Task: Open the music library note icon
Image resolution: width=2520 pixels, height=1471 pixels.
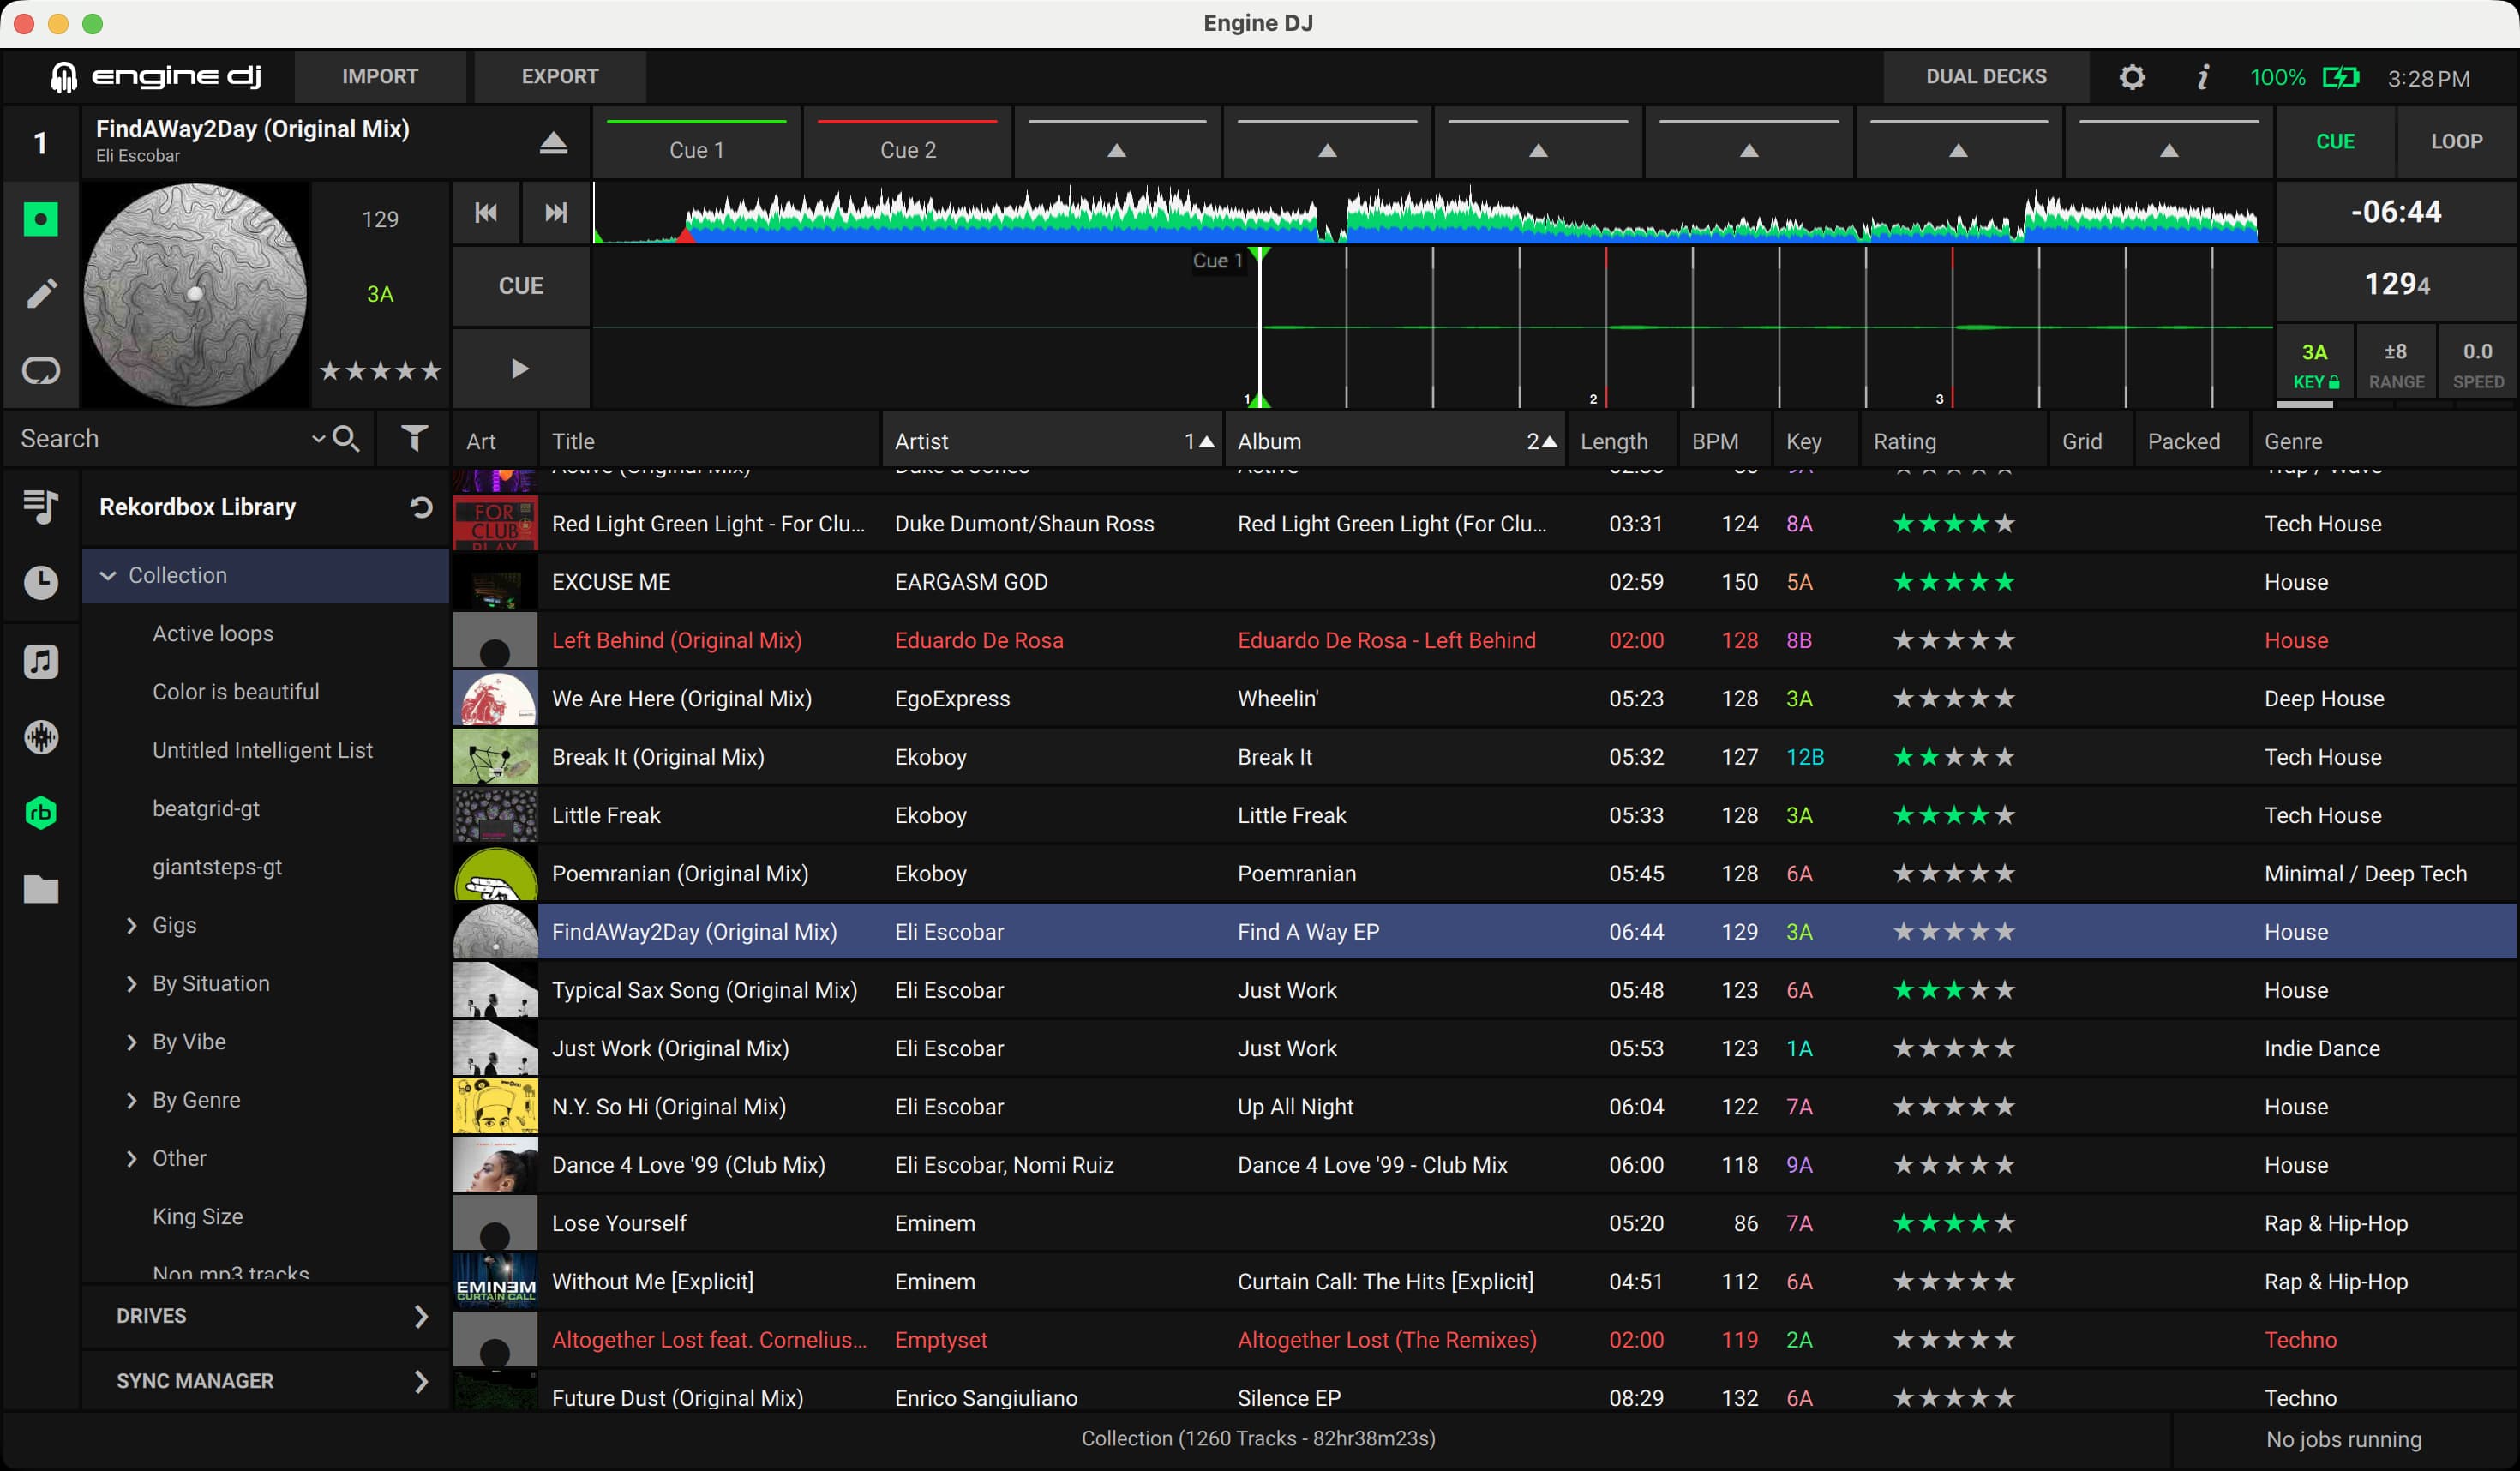Action: click(x=41, y=661)
